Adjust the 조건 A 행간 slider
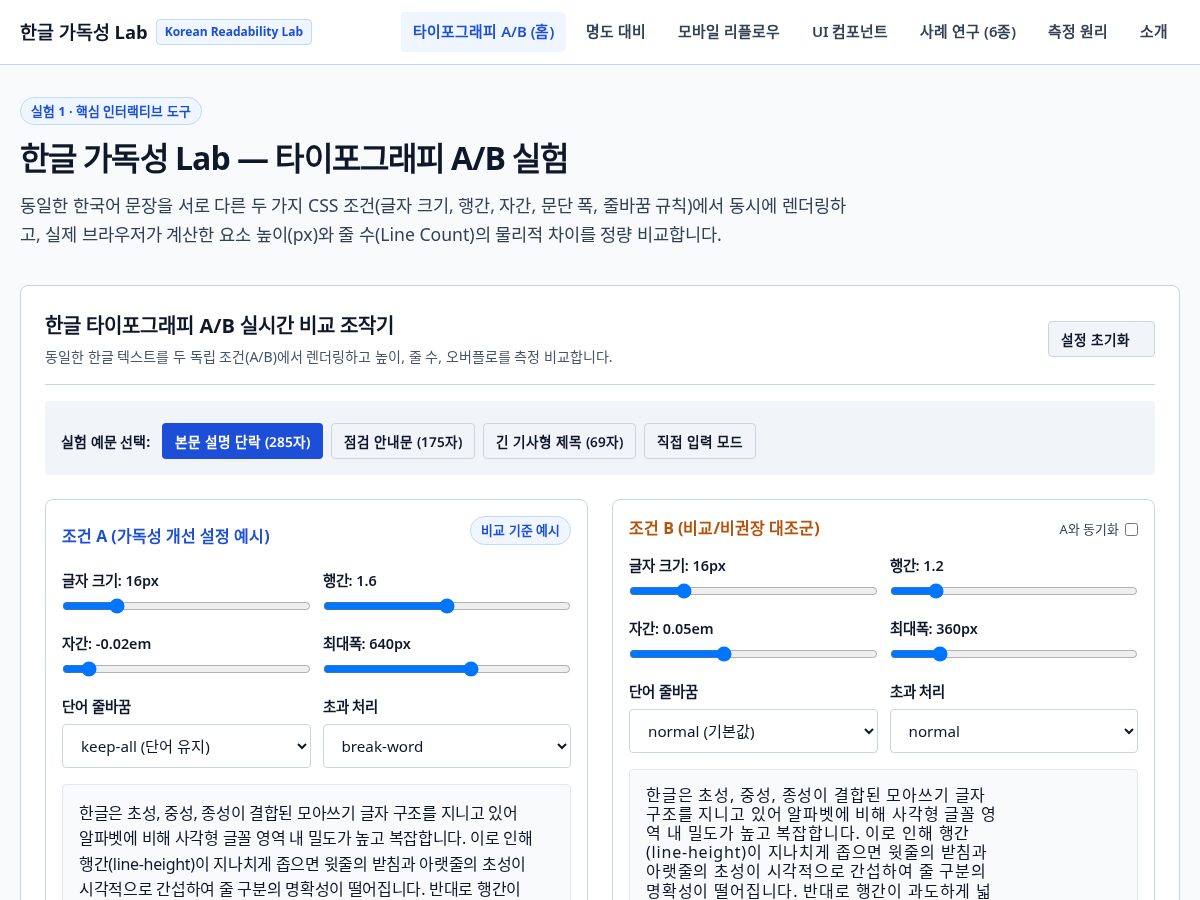Viewport: 1200px width, 900px height. tap(447, 605)
